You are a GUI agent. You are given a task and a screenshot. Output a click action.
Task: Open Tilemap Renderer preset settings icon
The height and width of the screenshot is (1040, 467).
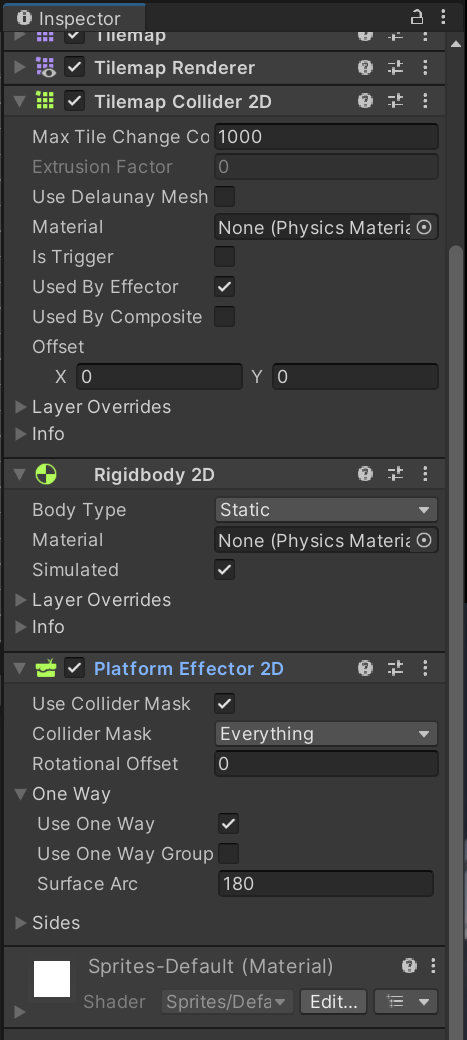click(395, 67)
